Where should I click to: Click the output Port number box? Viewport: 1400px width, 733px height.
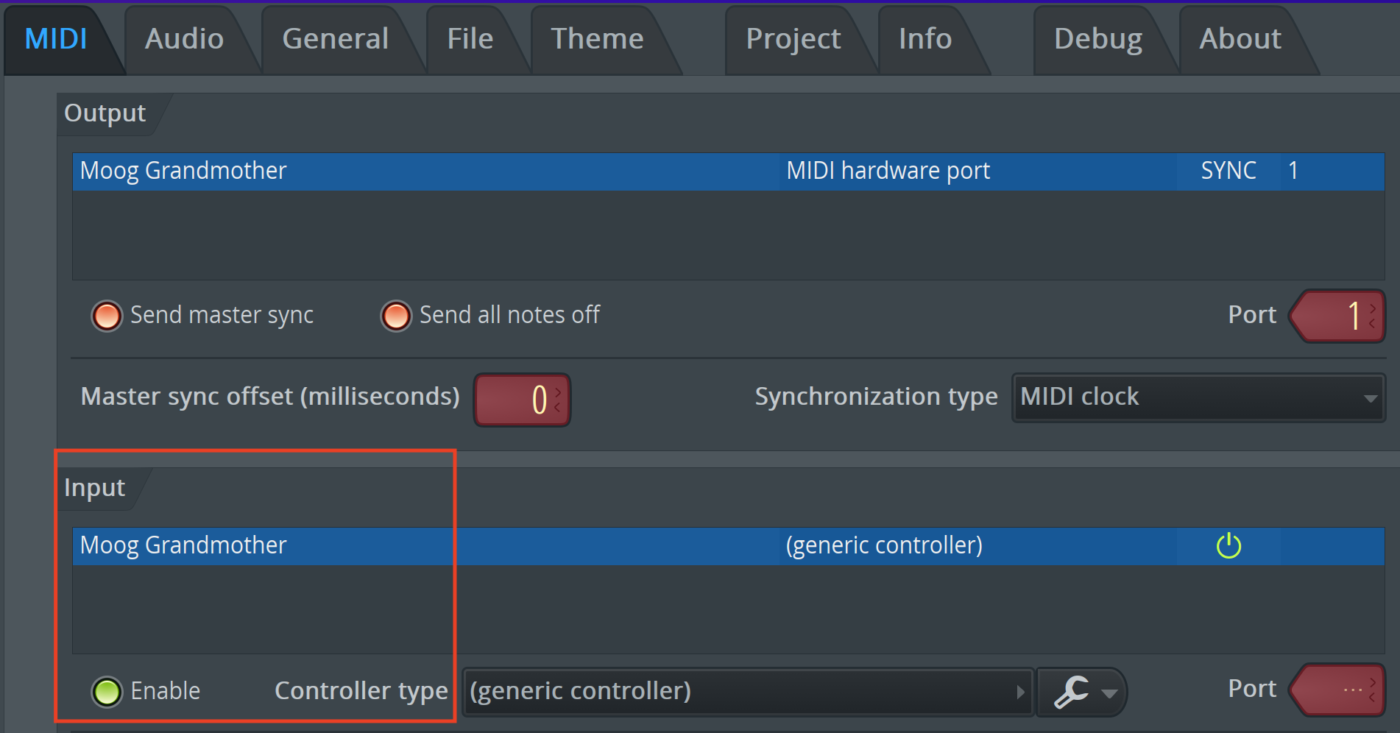pos(1338,316)
